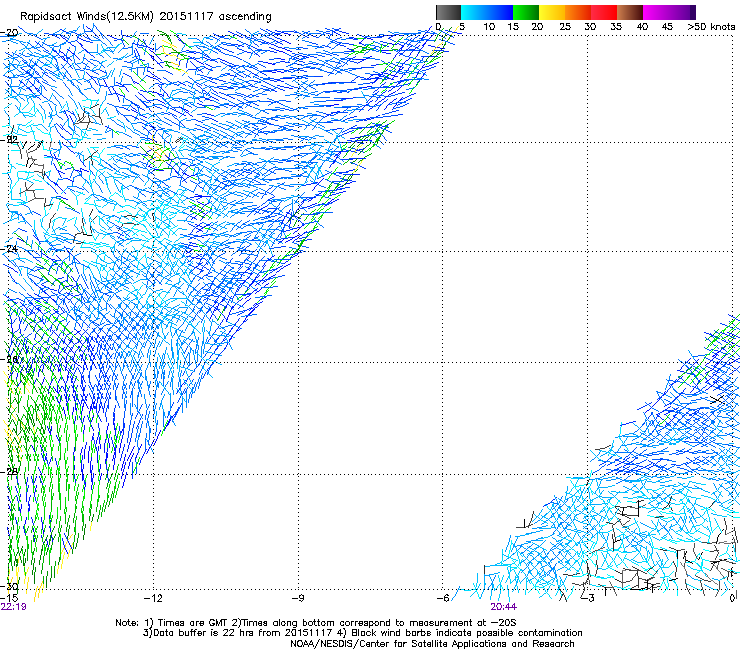Screen dimensions: 740x650
Task: Click the '-15' longitude axis label
Action: pos(9,598)
